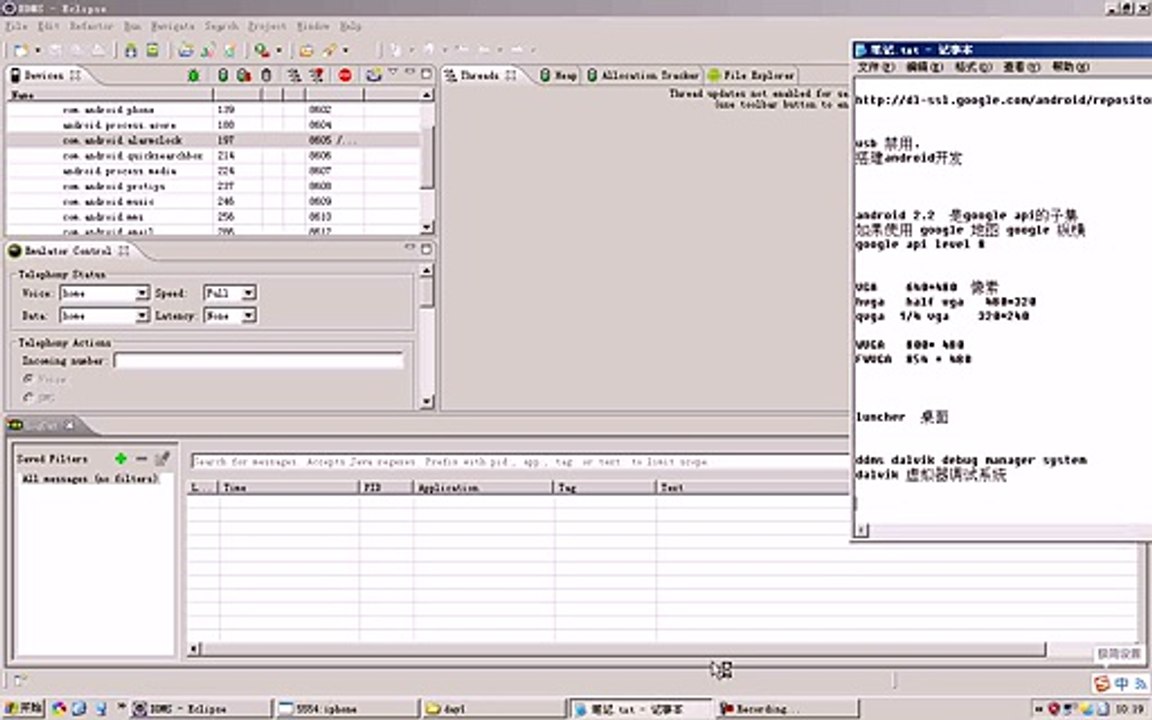Click the Start Method Profiling icon

317,75
